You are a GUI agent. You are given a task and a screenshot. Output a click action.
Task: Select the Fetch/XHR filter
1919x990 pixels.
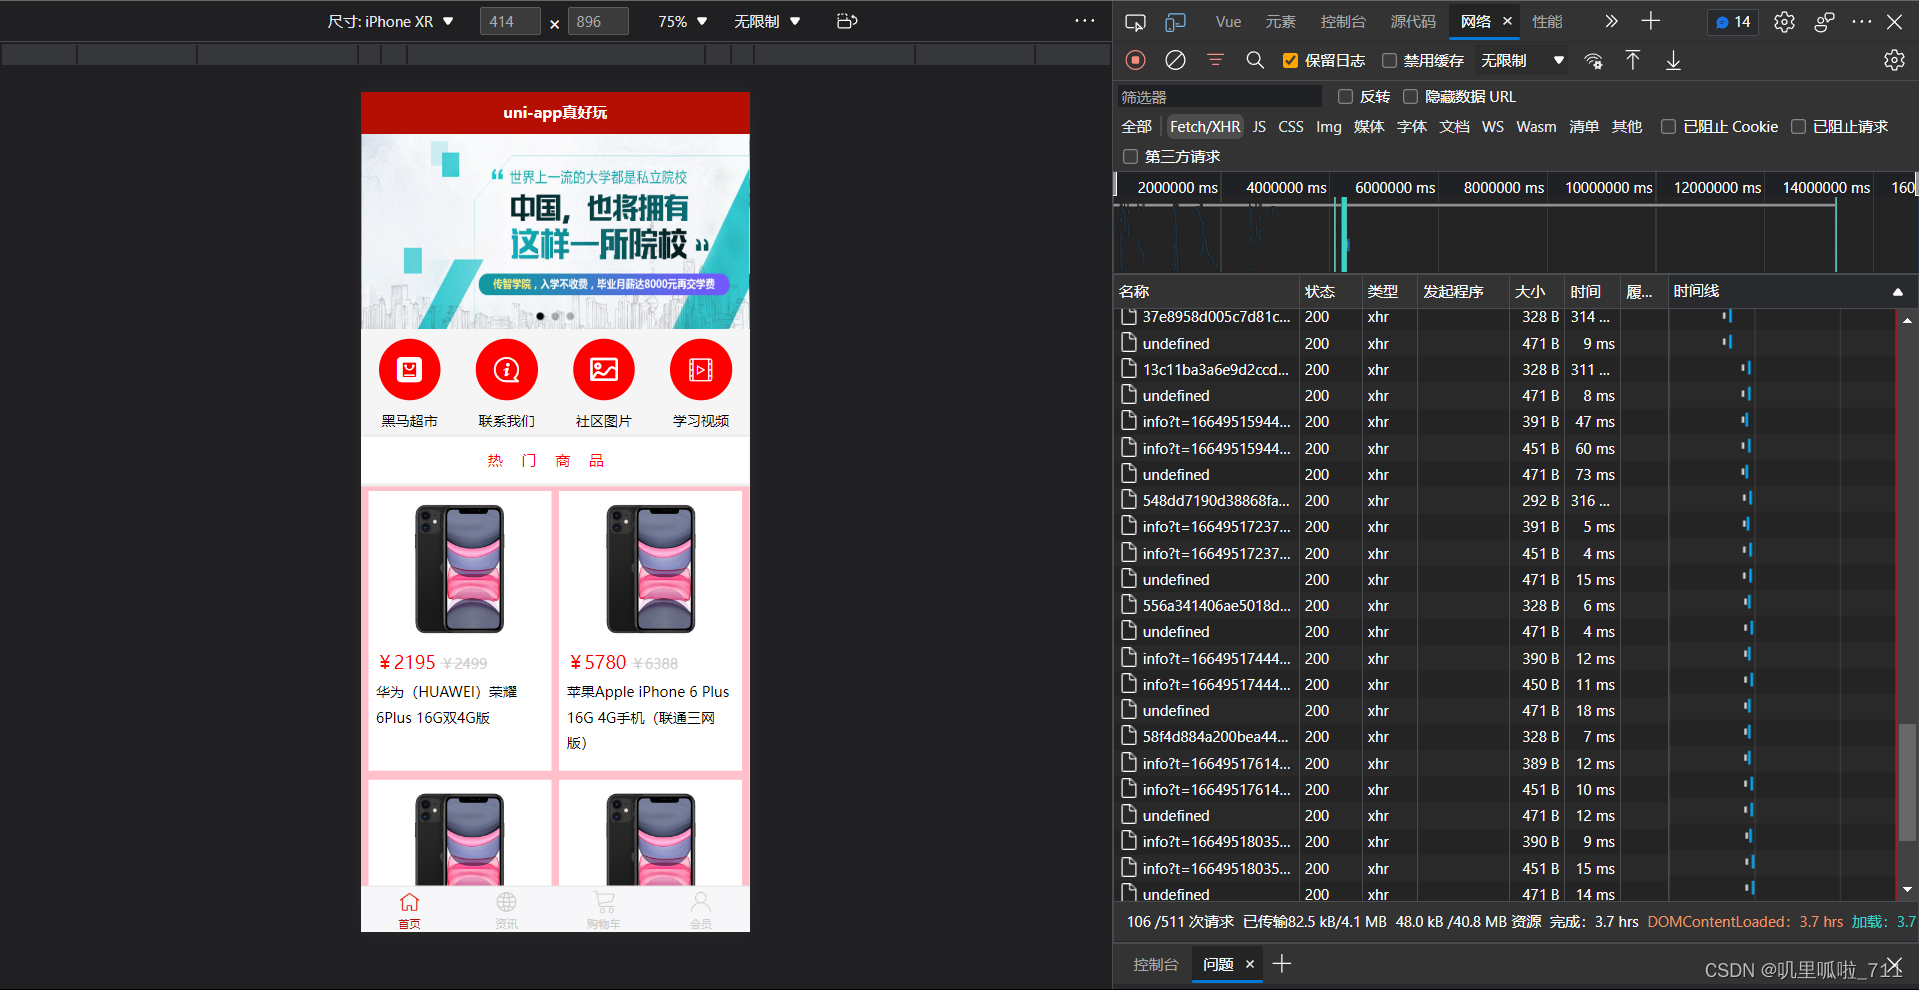(x=1205, y=127)
